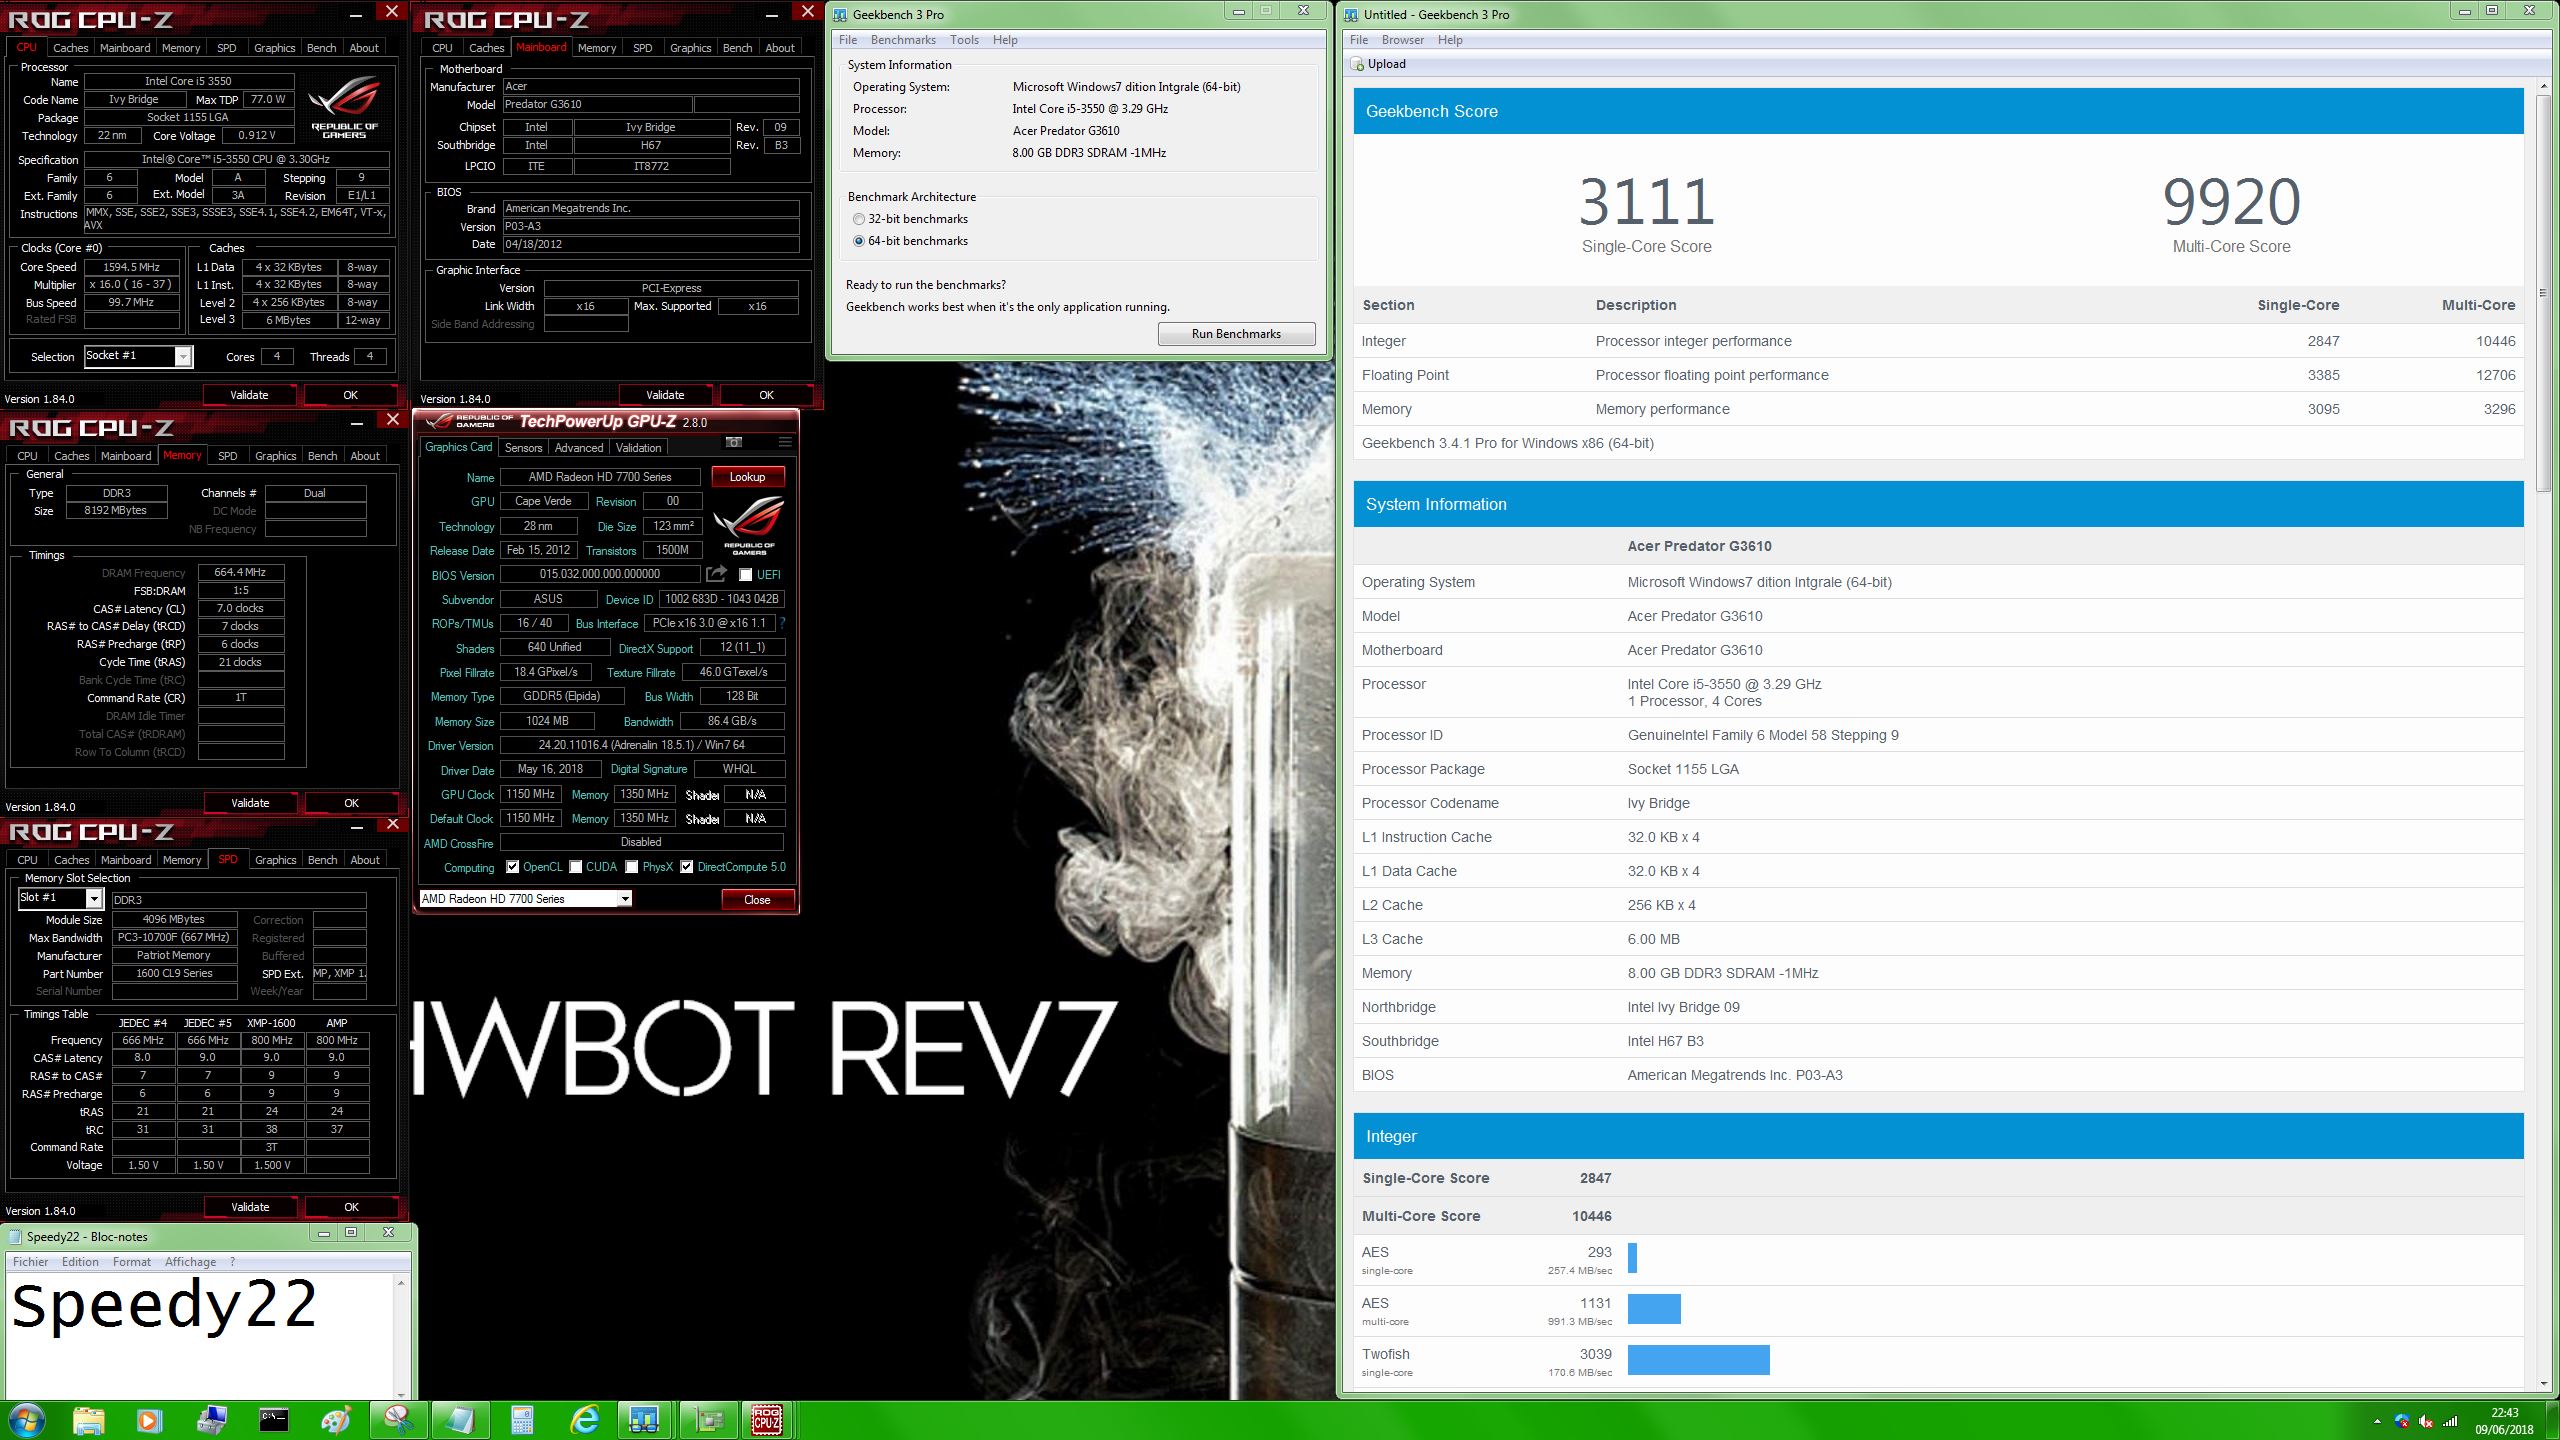Image resolution: width=2560 pixels, height=1440 pixels.
Task: Click the Speedy22 text in Notepad
Action: 164,1308
